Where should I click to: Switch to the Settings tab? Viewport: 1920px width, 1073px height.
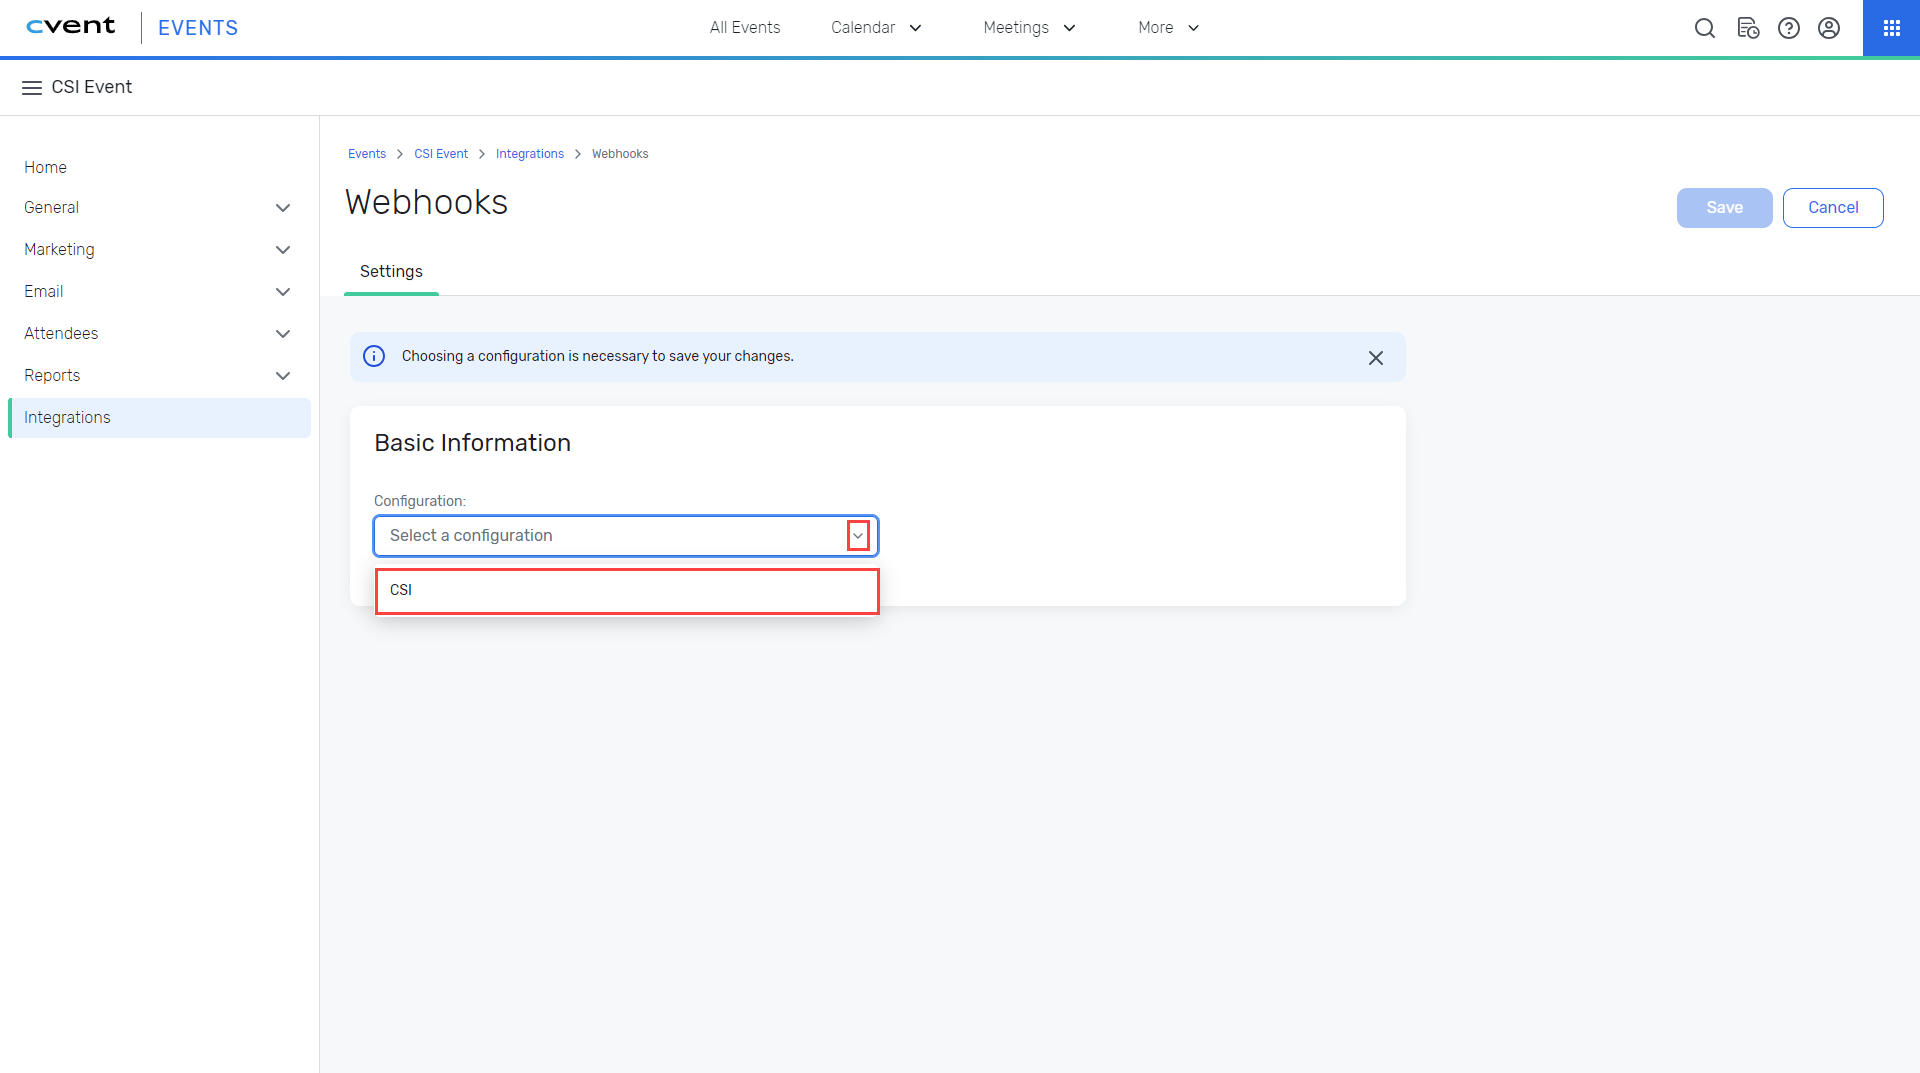click(x=391, y=272)
